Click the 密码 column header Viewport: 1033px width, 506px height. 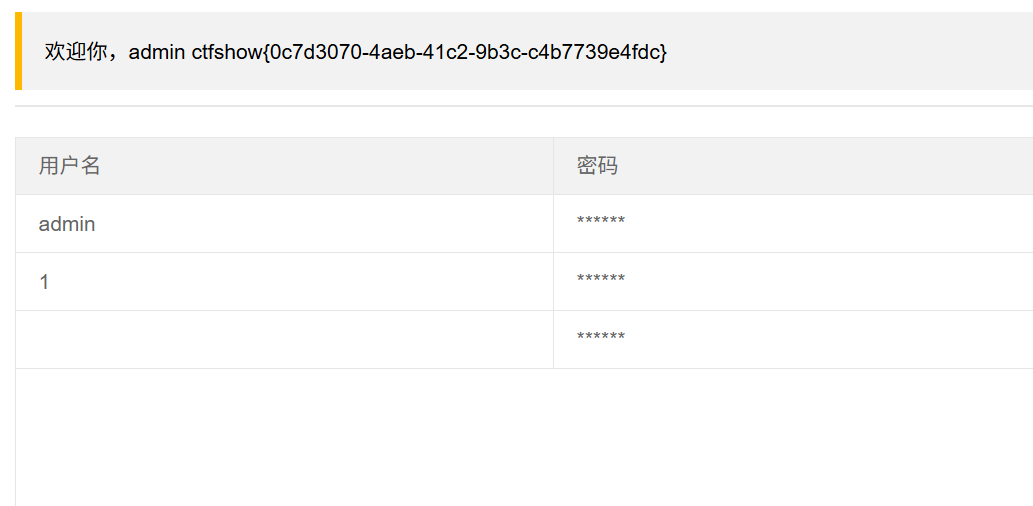tap(597, 166)
